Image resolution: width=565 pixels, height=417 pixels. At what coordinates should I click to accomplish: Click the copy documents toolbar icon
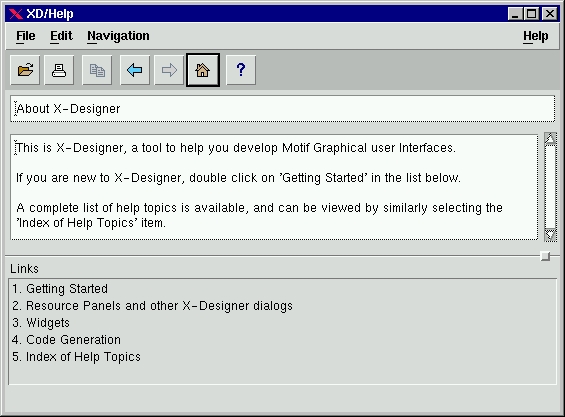97,70
